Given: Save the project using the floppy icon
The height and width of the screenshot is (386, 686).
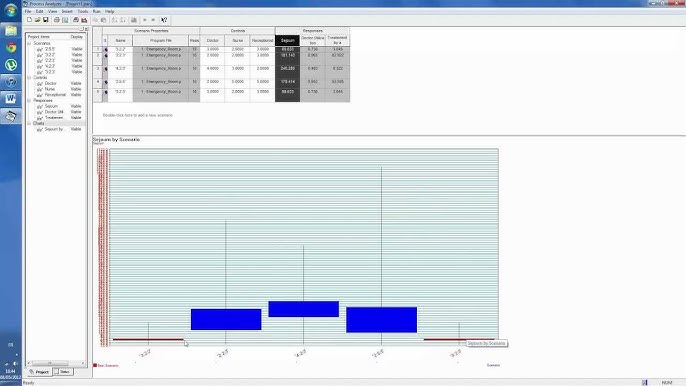Looking at the screenshot, I should tap(46, 20).
